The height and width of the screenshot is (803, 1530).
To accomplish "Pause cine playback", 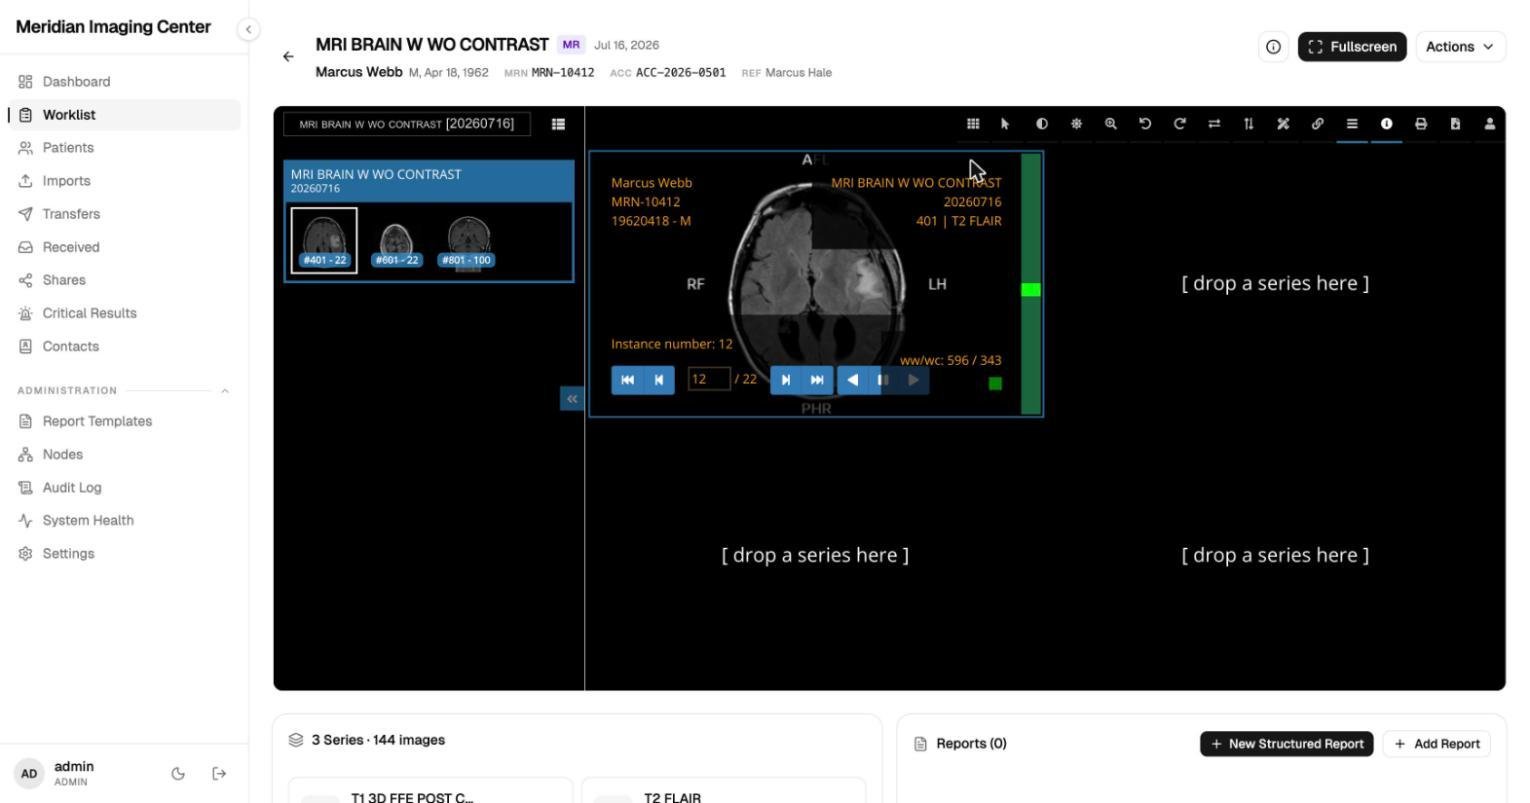I will 883,380.
